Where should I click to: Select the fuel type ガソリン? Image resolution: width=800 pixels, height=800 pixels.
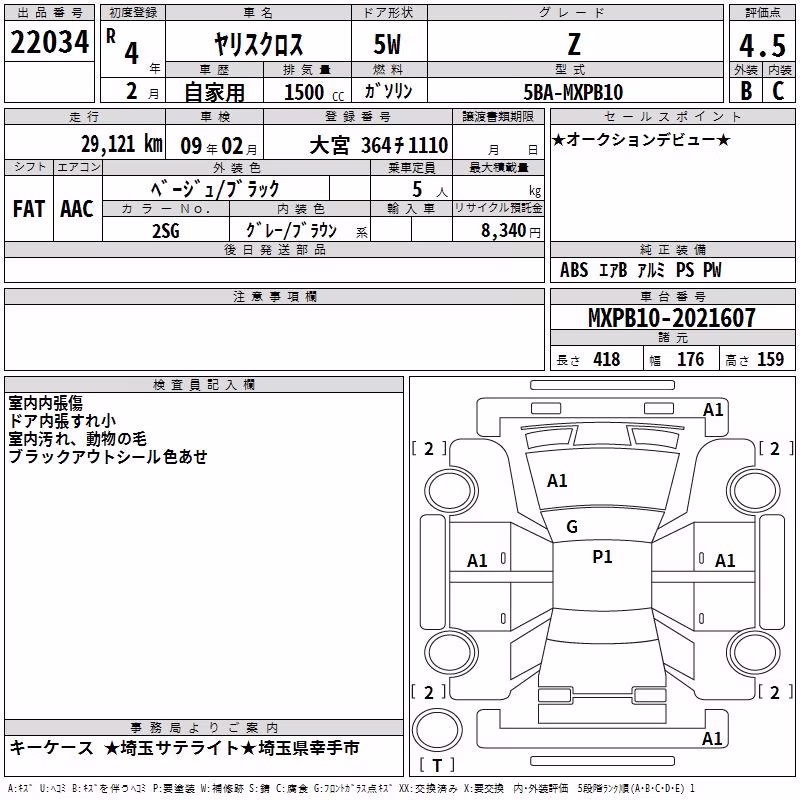[x=388, y=91]
